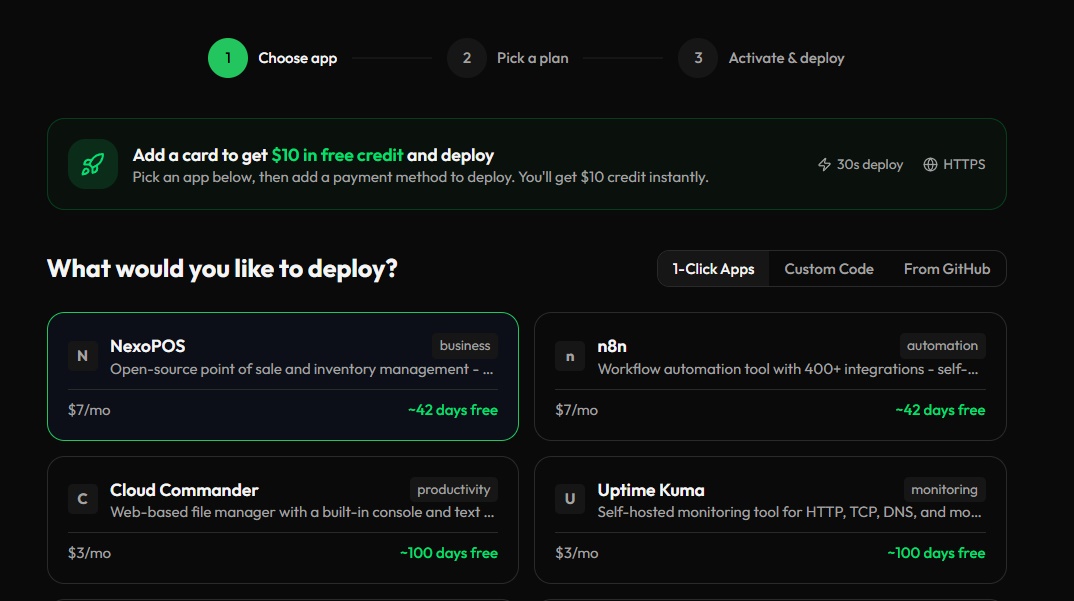Click ~42 days free on n8n card
1074x601 pixels.
pos(940,410)
